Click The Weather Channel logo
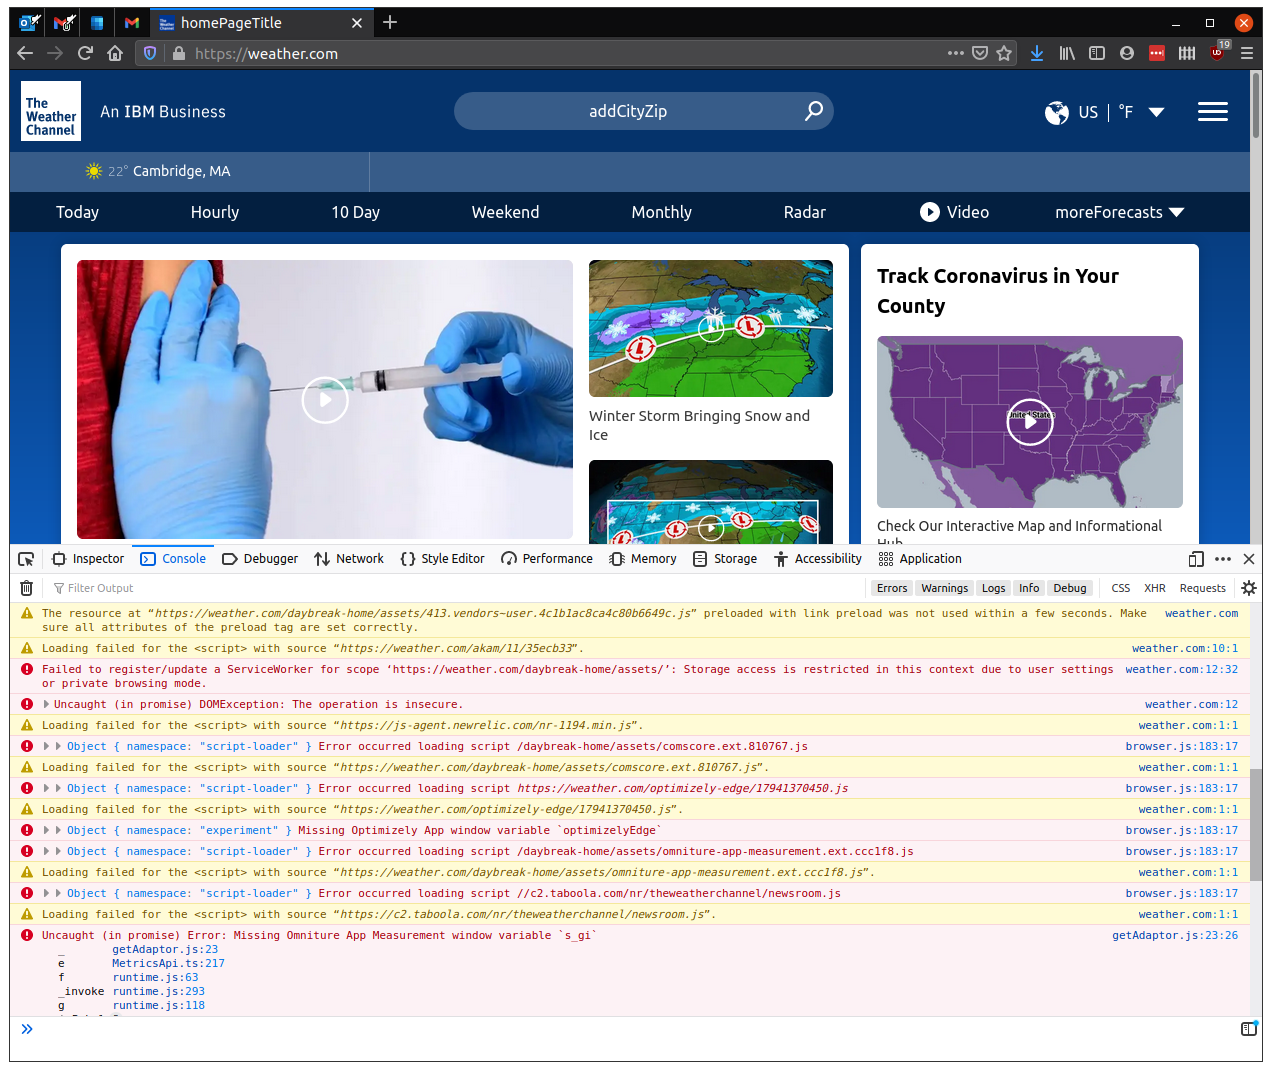 pos(51,111)
